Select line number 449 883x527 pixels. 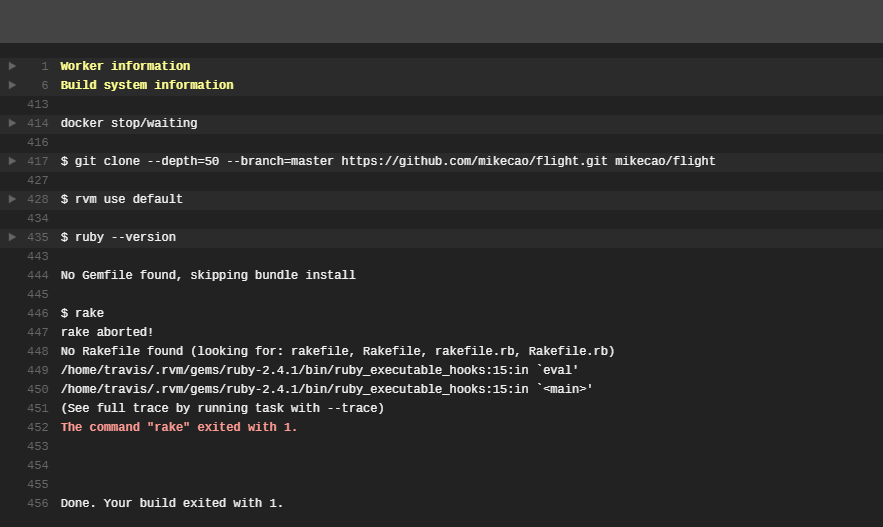tap(38, 370)
